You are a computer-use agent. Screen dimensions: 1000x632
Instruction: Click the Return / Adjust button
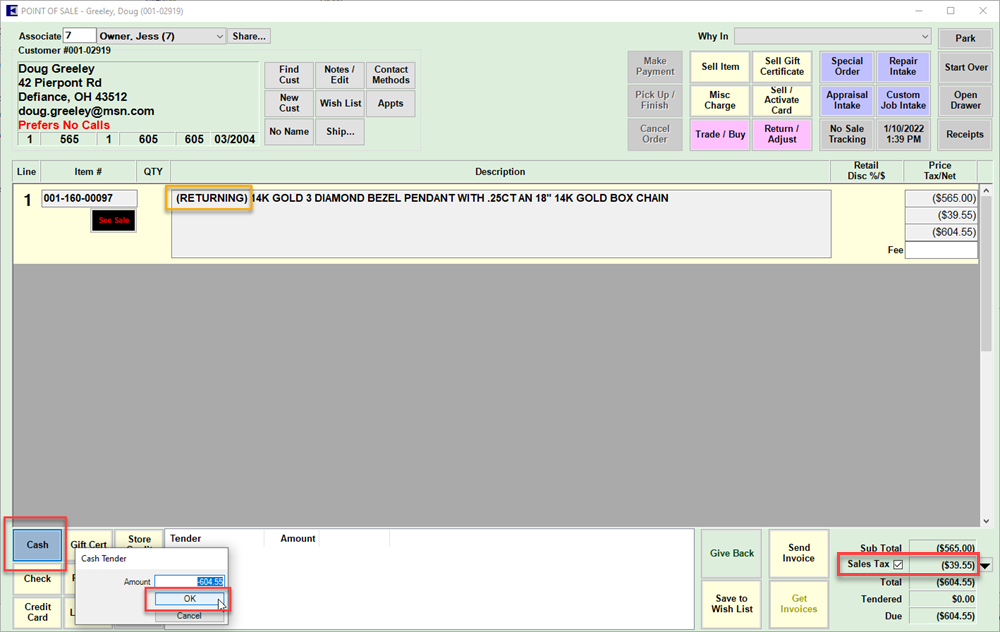coord(781,134)
